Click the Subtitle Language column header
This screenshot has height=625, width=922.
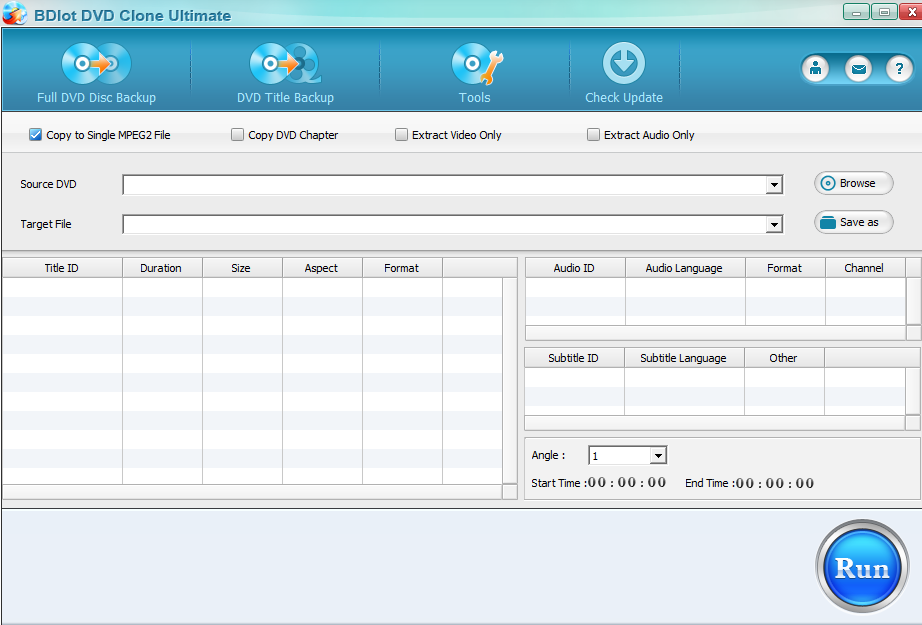684,358
